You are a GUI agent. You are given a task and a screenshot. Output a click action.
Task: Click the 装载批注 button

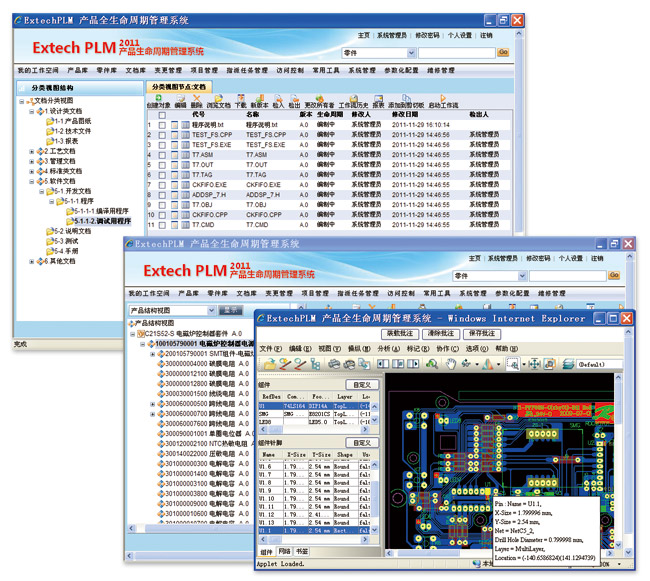[400, 333]
